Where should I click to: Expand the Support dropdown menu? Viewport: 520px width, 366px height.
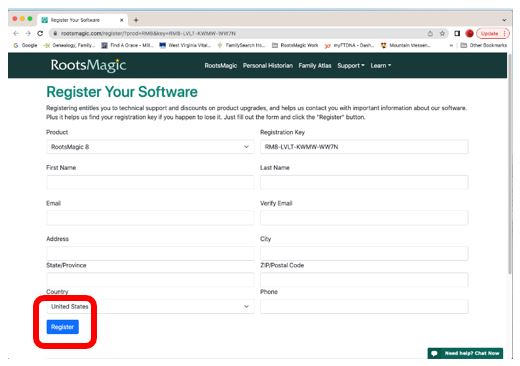351,66
